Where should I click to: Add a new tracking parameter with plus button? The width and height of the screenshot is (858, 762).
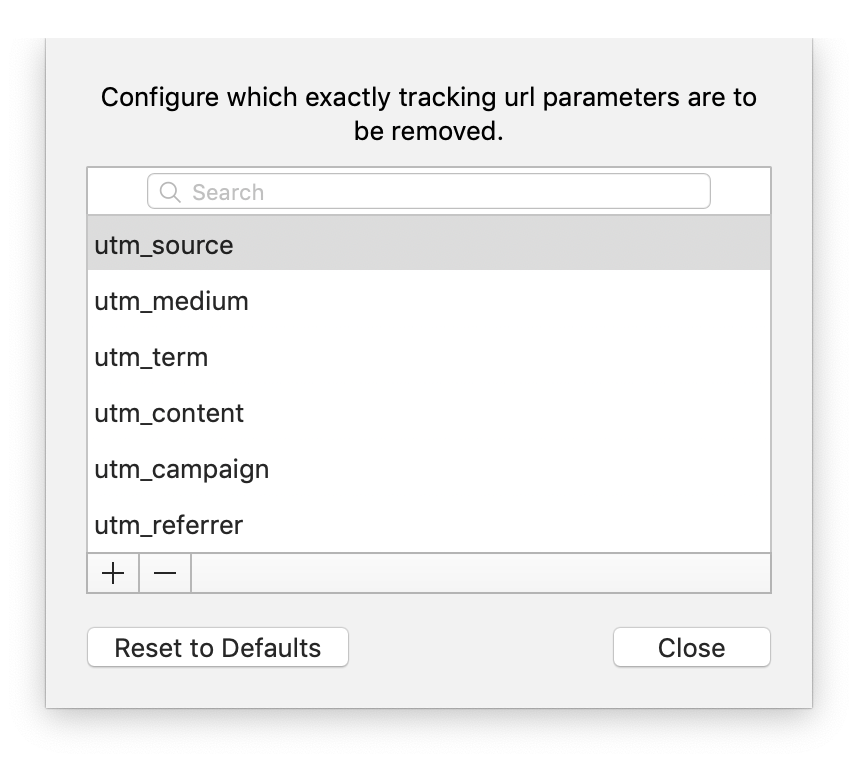[113, 572]
